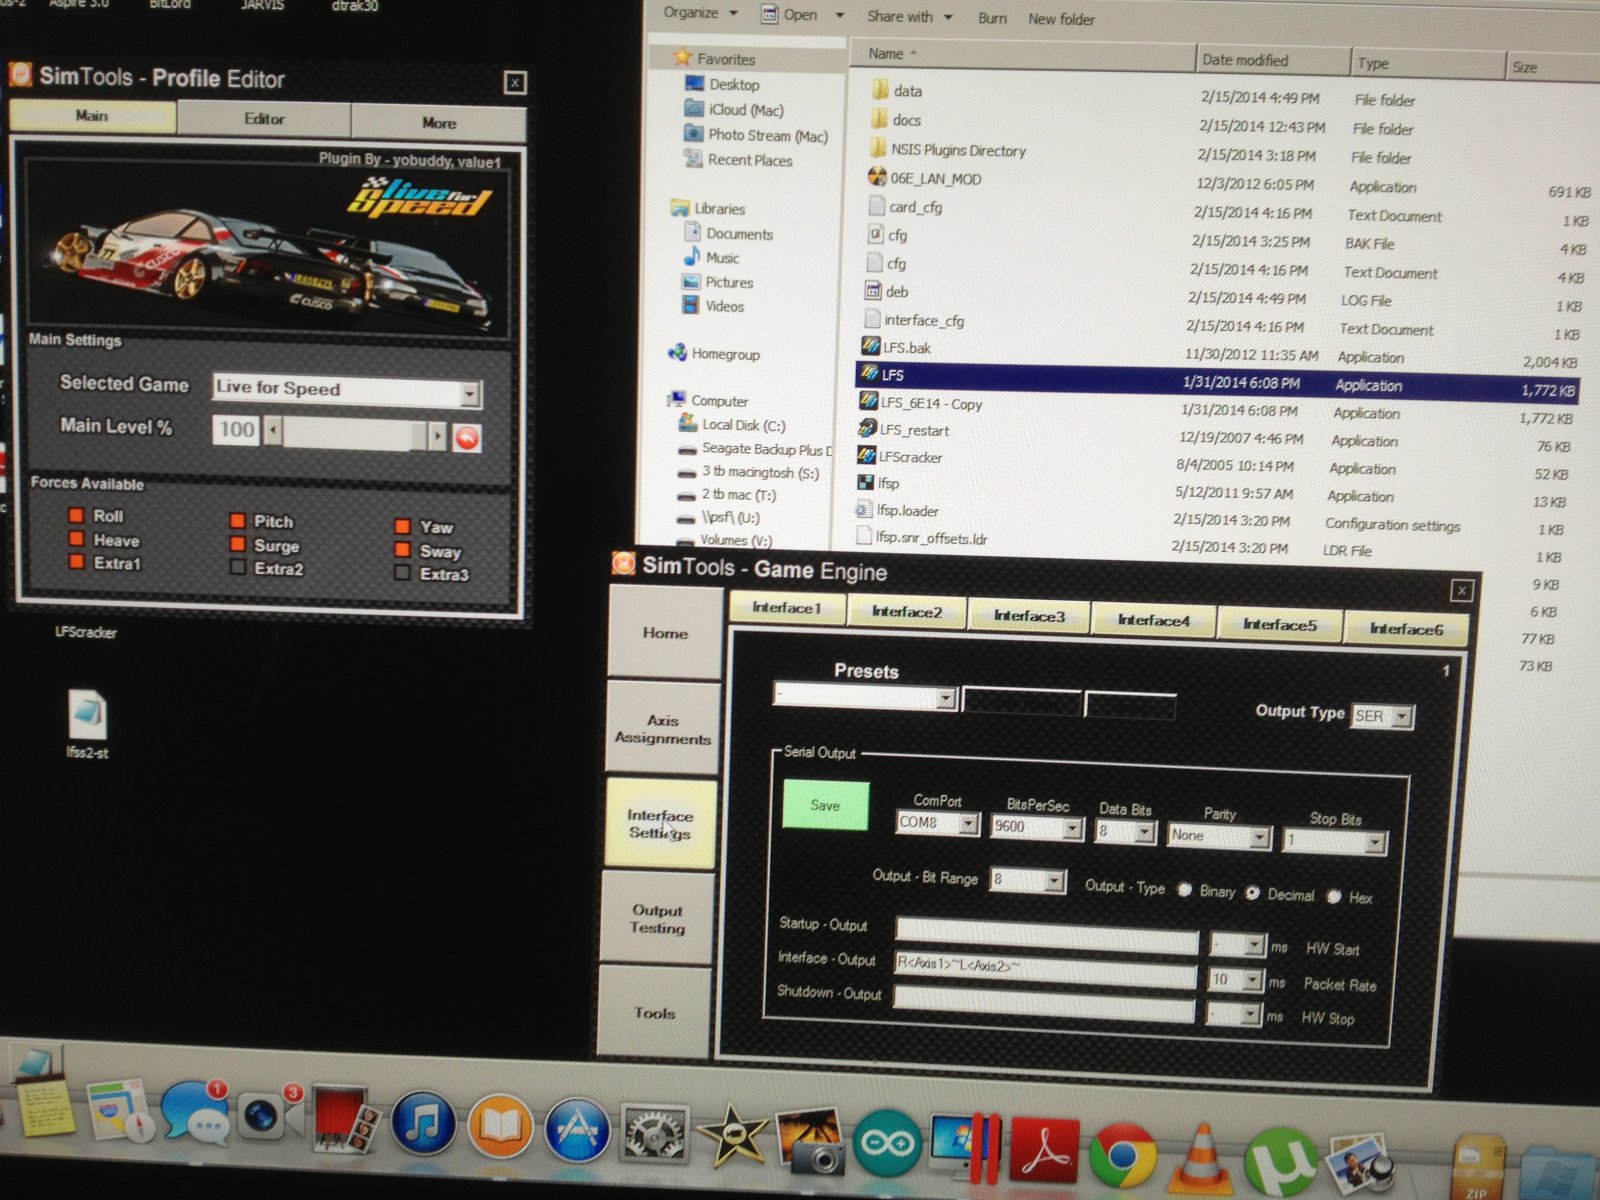Open the ComPort COM8 dropdown

tap(968, 823)
